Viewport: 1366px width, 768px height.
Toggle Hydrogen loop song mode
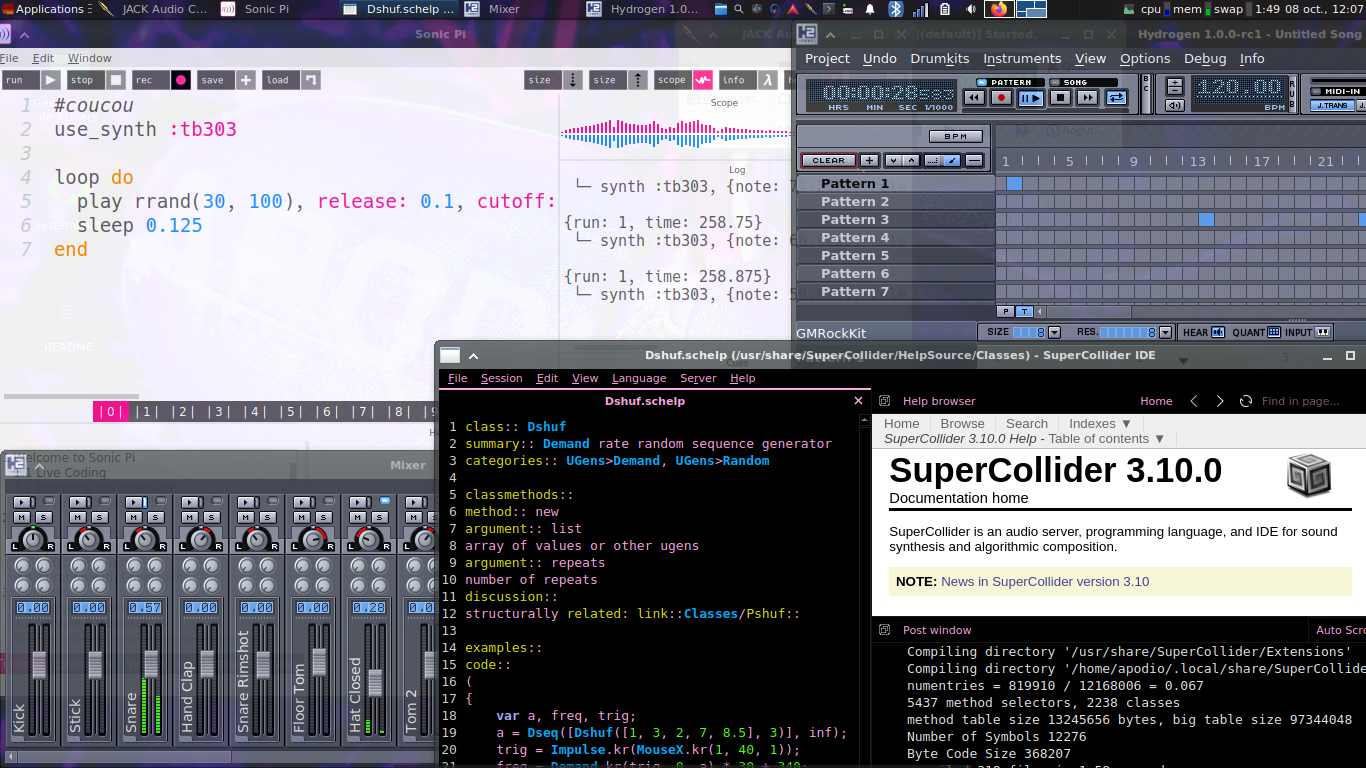coord(1117,98)
